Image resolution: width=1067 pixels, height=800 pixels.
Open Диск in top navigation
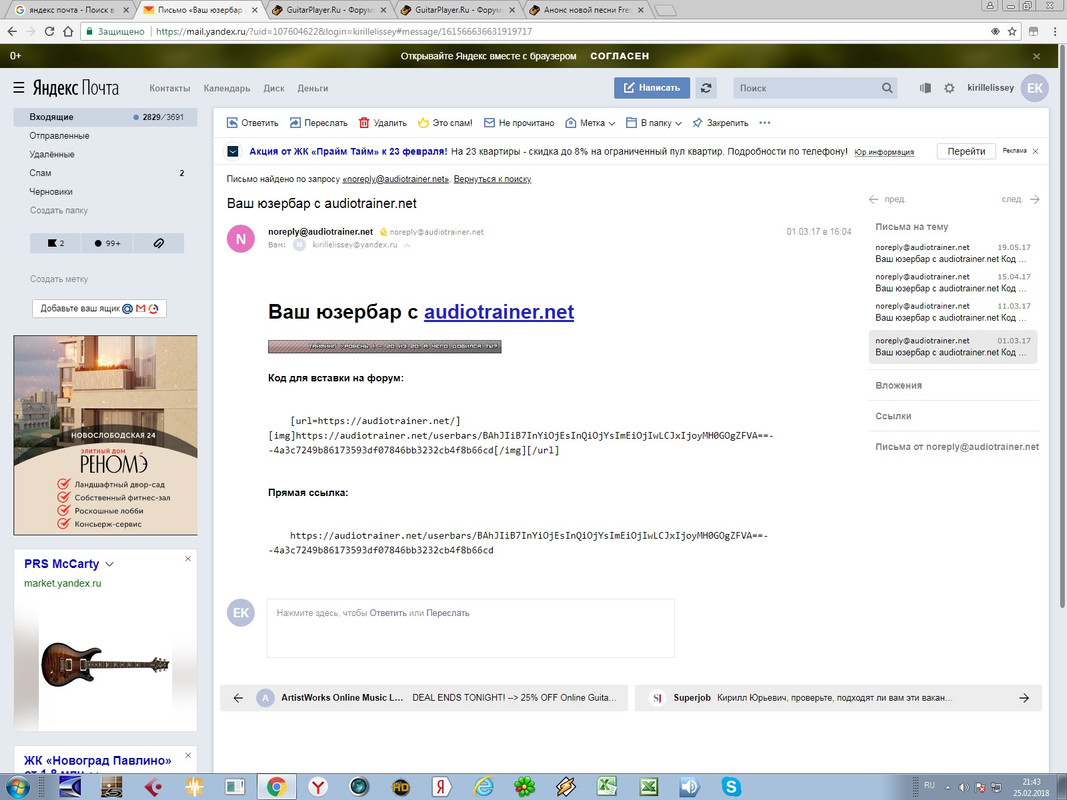[x=274, y=88]
